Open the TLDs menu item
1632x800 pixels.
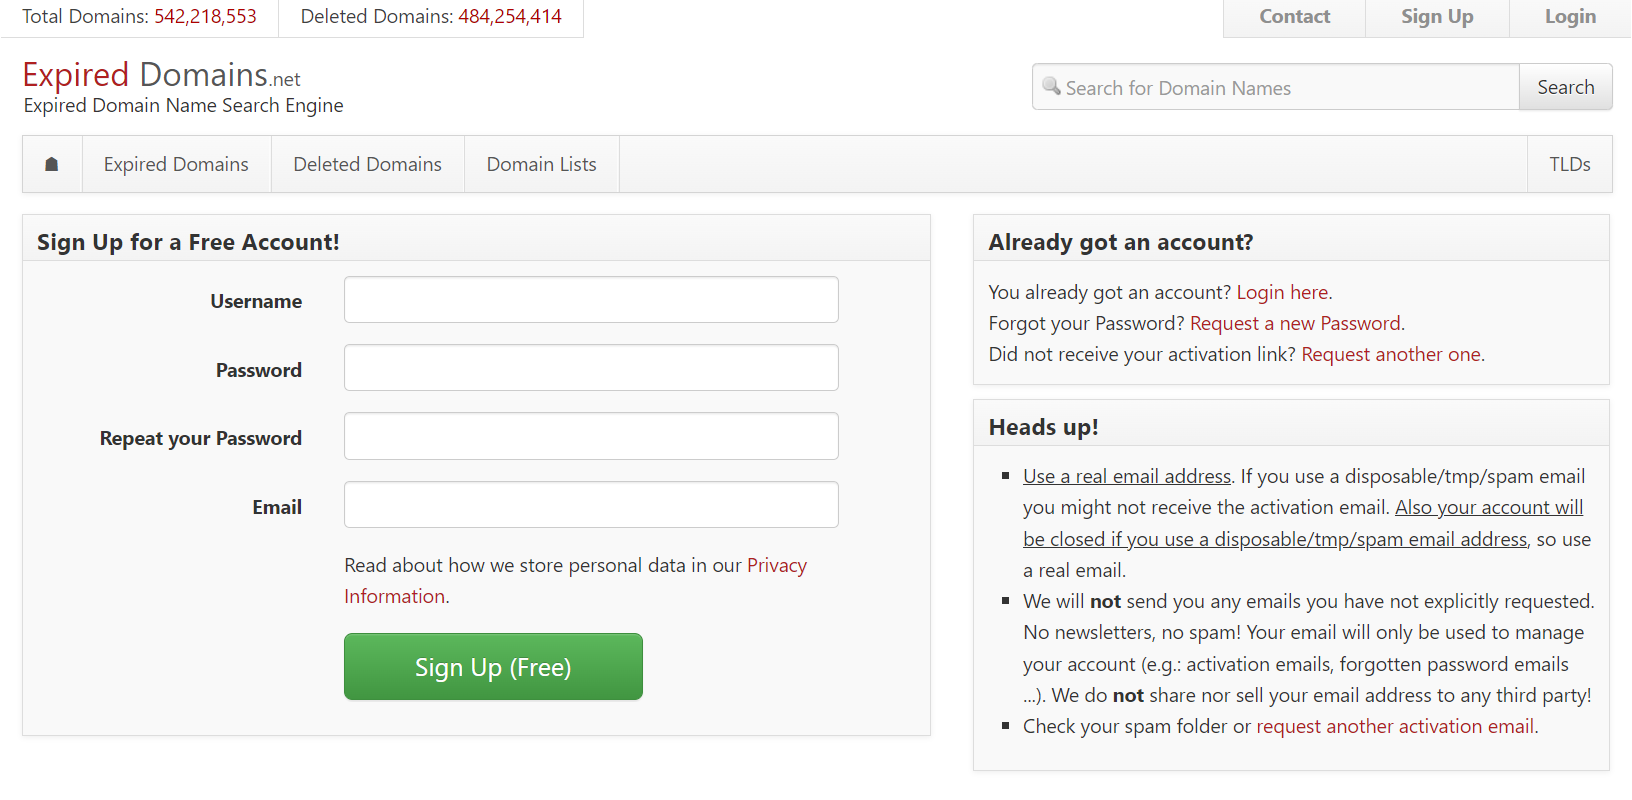point(1570,164)
